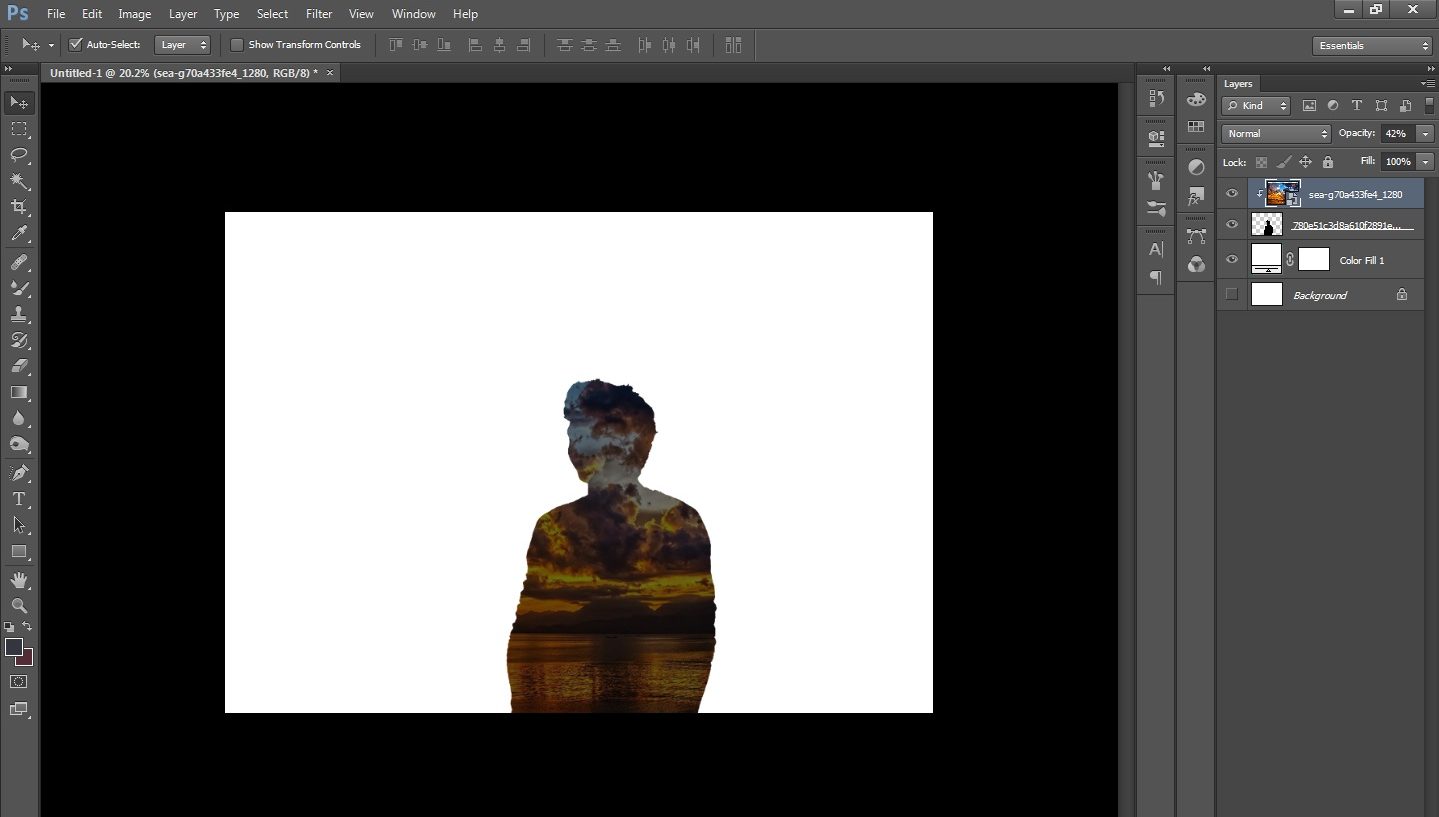This screenshot has height=817, width=1439.
Task: Select the Magic Wand tool
Action: [19, 181]
